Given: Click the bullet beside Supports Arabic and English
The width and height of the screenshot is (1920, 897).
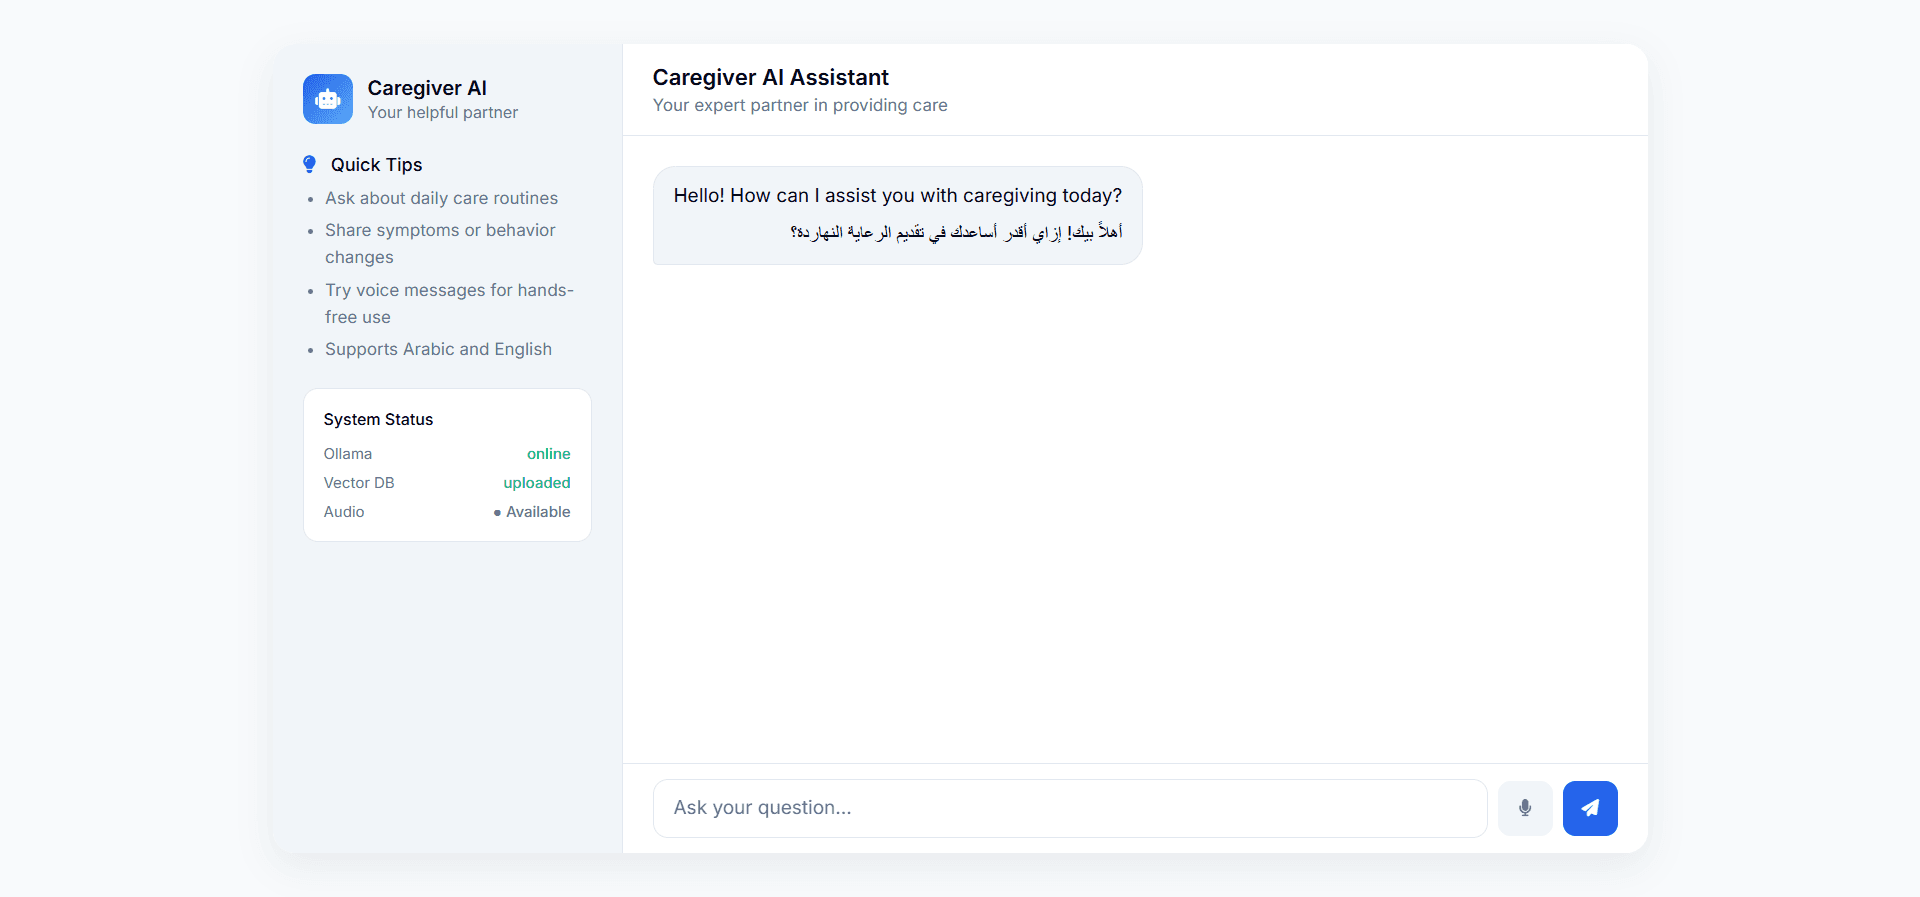Looking at the screenshot, I should tap(309, 350).
